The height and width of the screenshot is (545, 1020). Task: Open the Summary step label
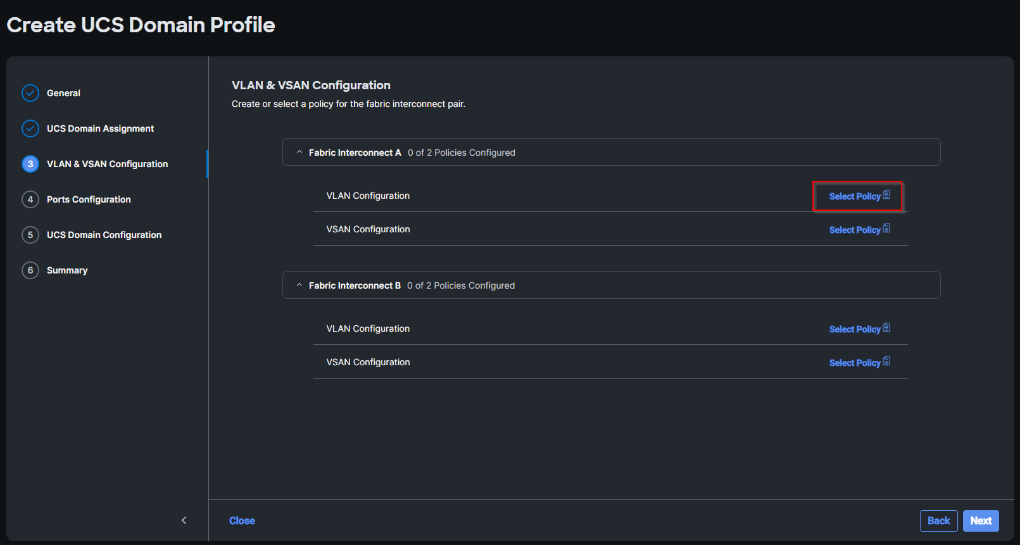point(67,270)
